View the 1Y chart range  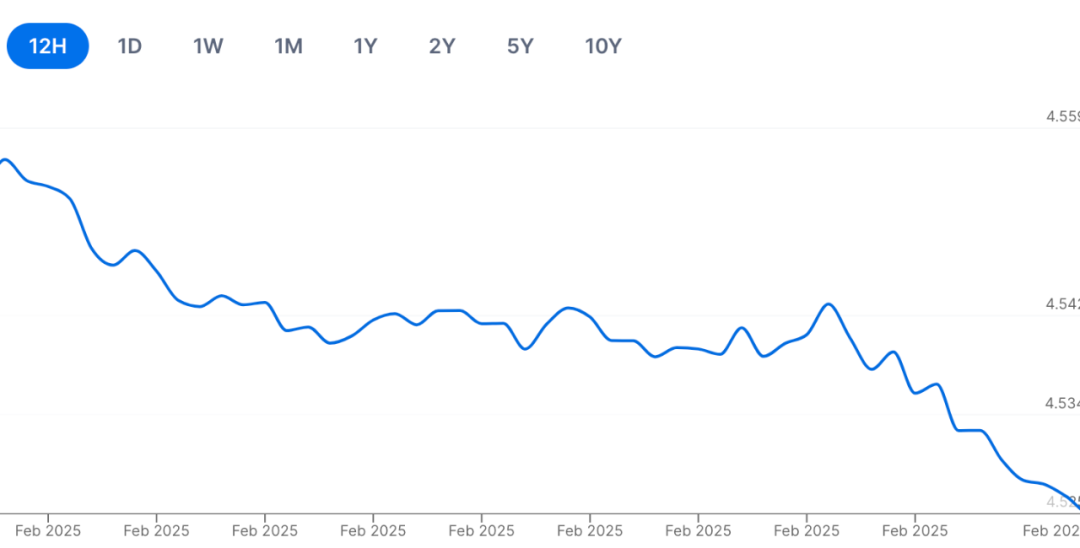click(365, 46)
